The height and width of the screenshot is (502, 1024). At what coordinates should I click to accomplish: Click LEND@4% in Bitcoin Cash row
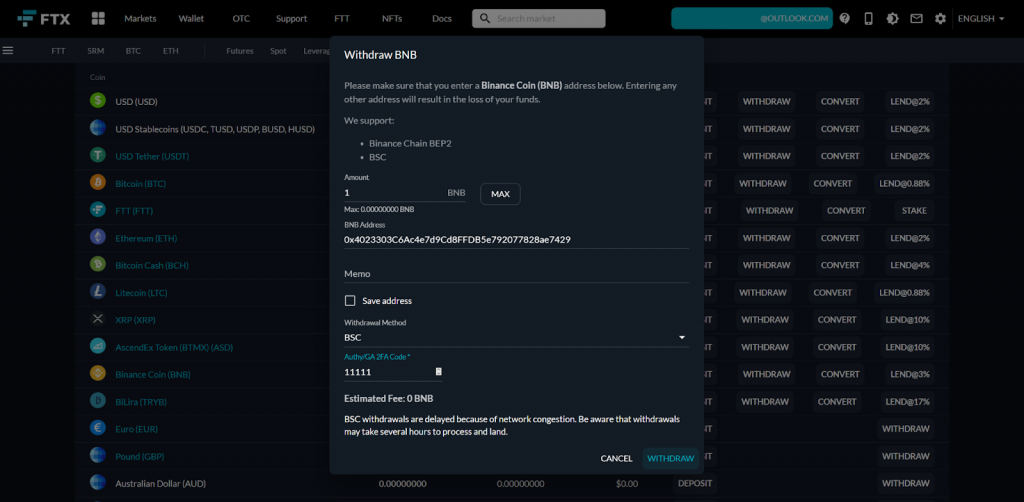point(907,265)
